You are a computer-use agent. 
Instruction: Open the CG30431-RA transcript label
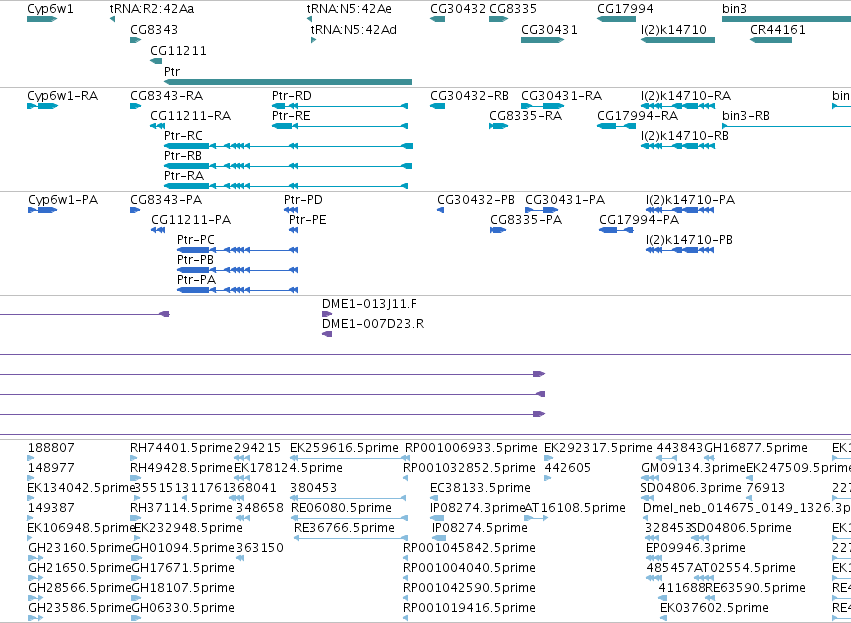[561, 96]
